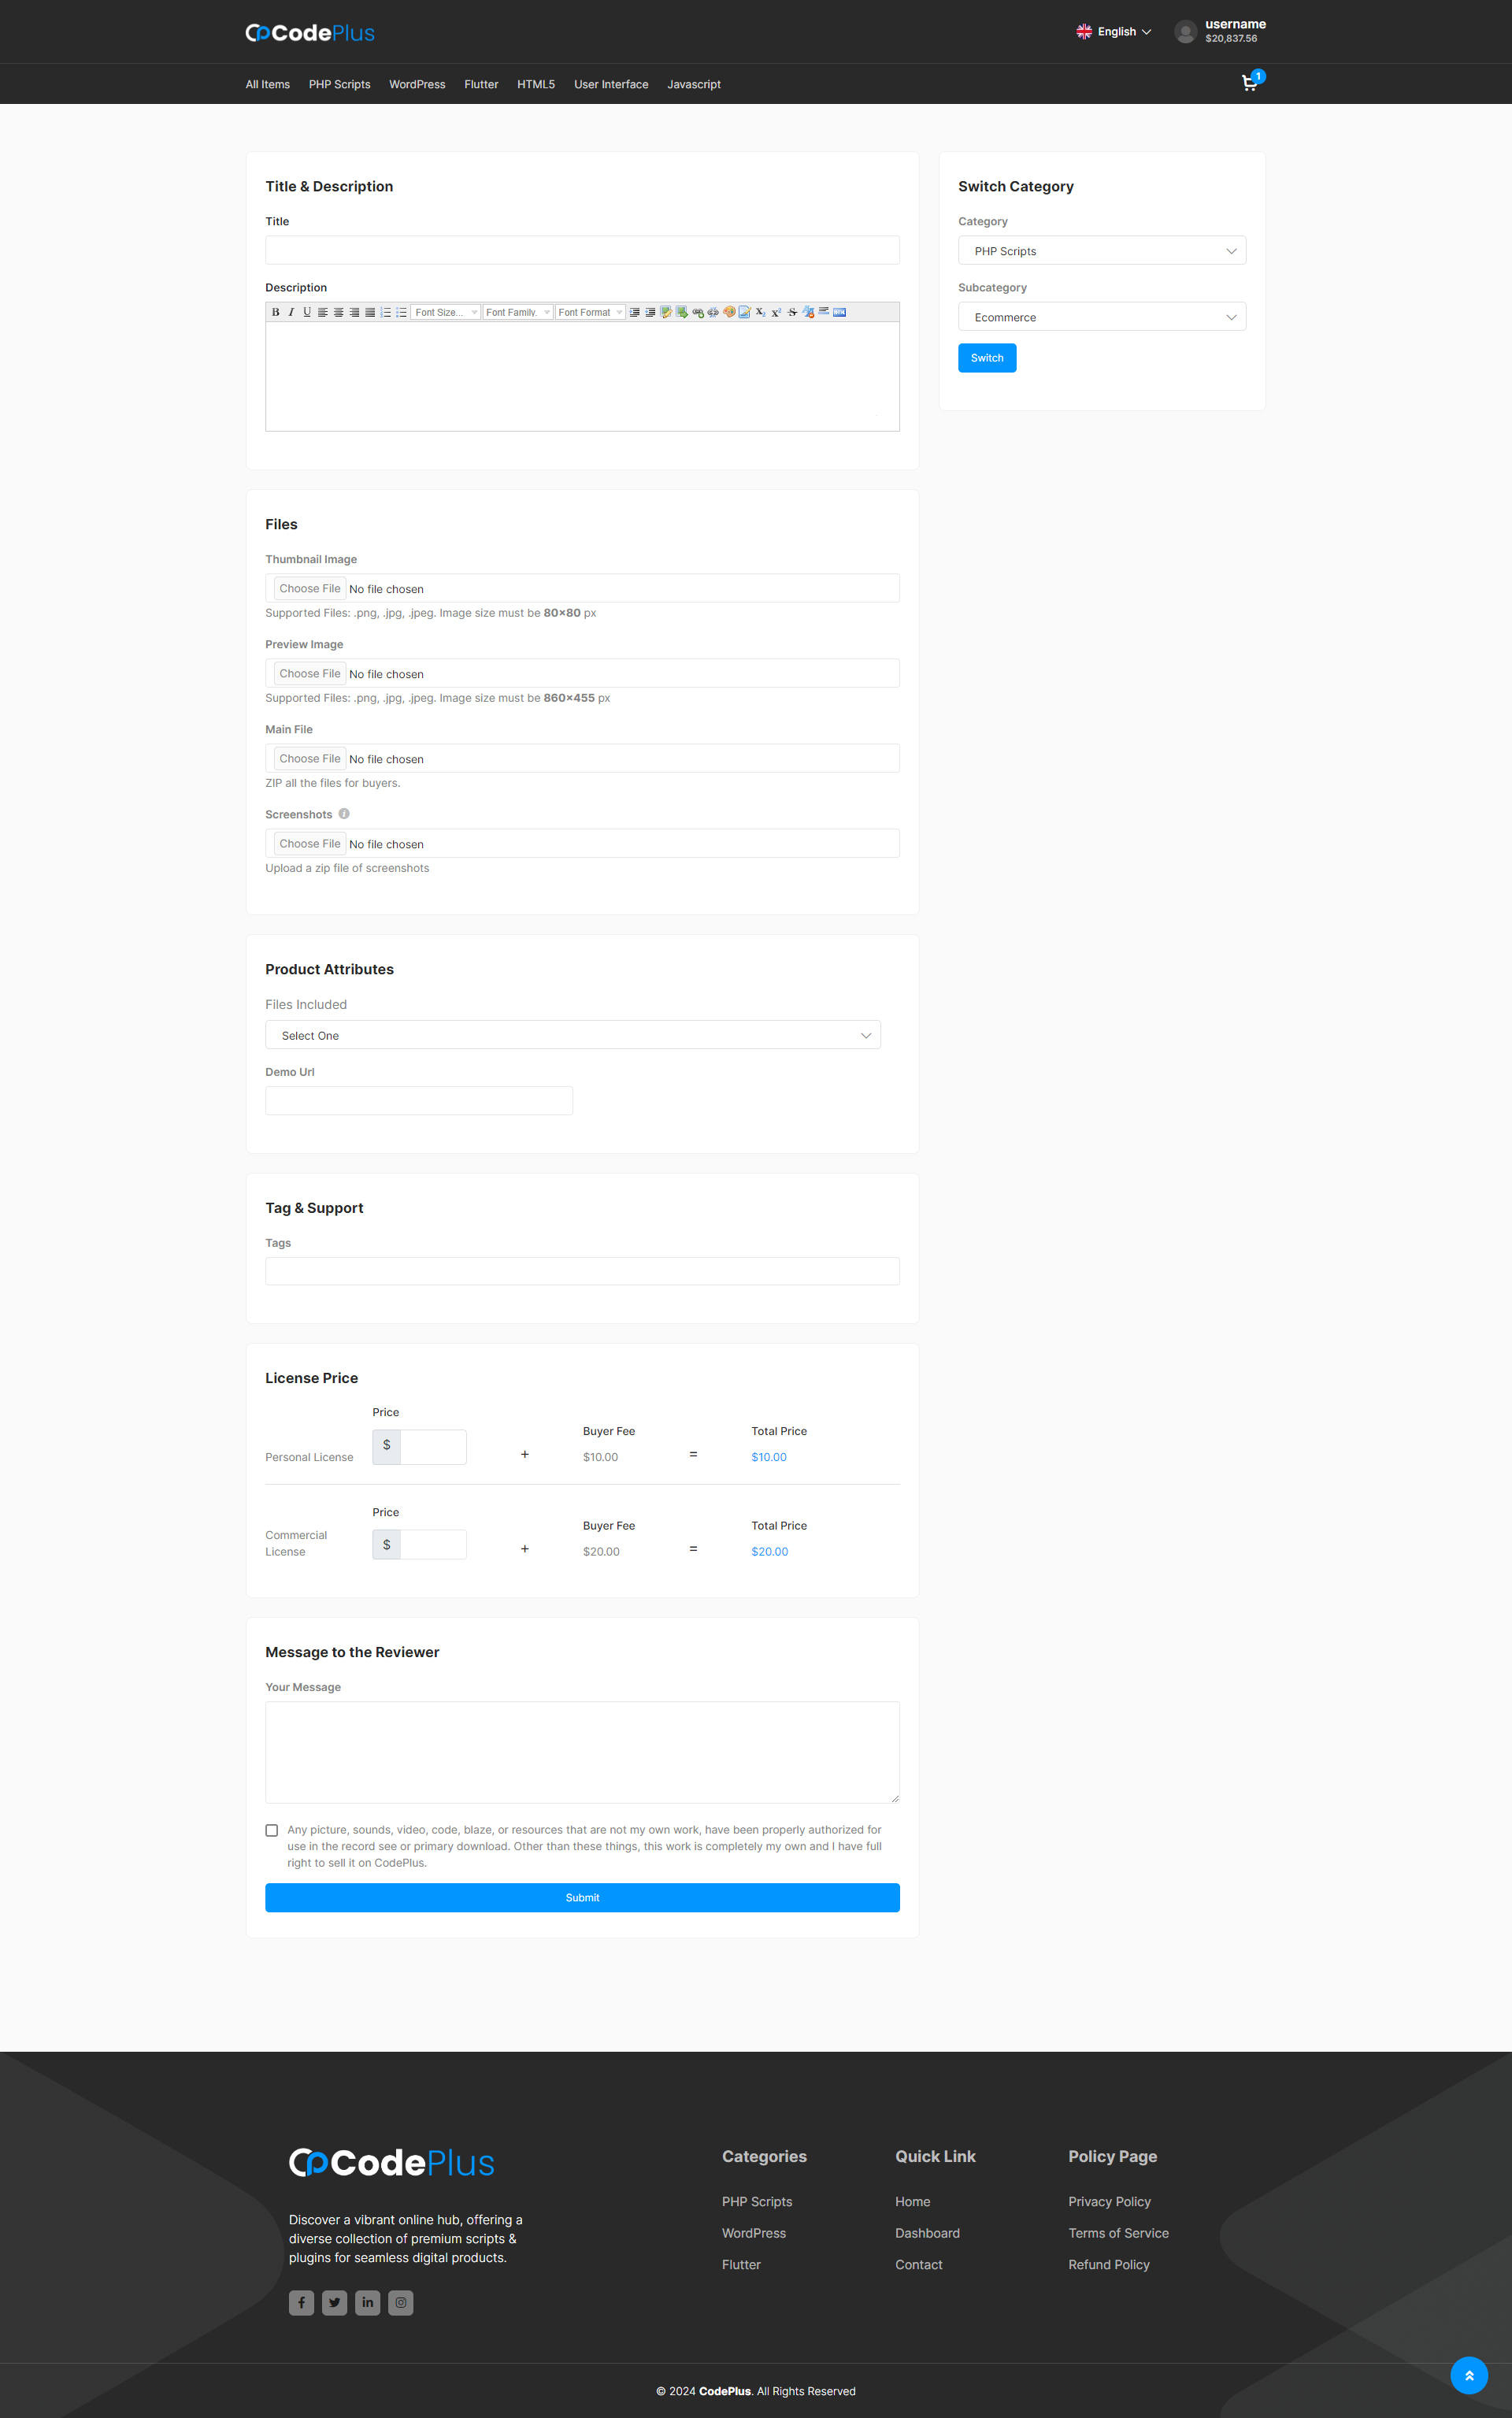Click the underline icon in editor toolbar
Image resolution: width=1512 pixels, height=2418 pixels.
coord(307,312)
